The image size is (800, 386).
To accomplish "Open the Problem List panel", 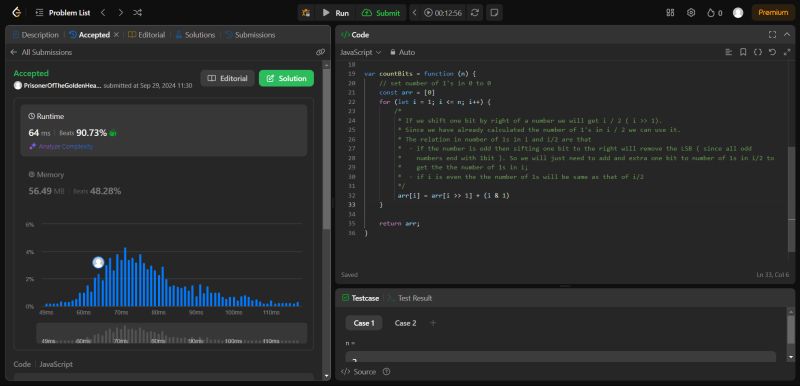I will pos(63,13).
